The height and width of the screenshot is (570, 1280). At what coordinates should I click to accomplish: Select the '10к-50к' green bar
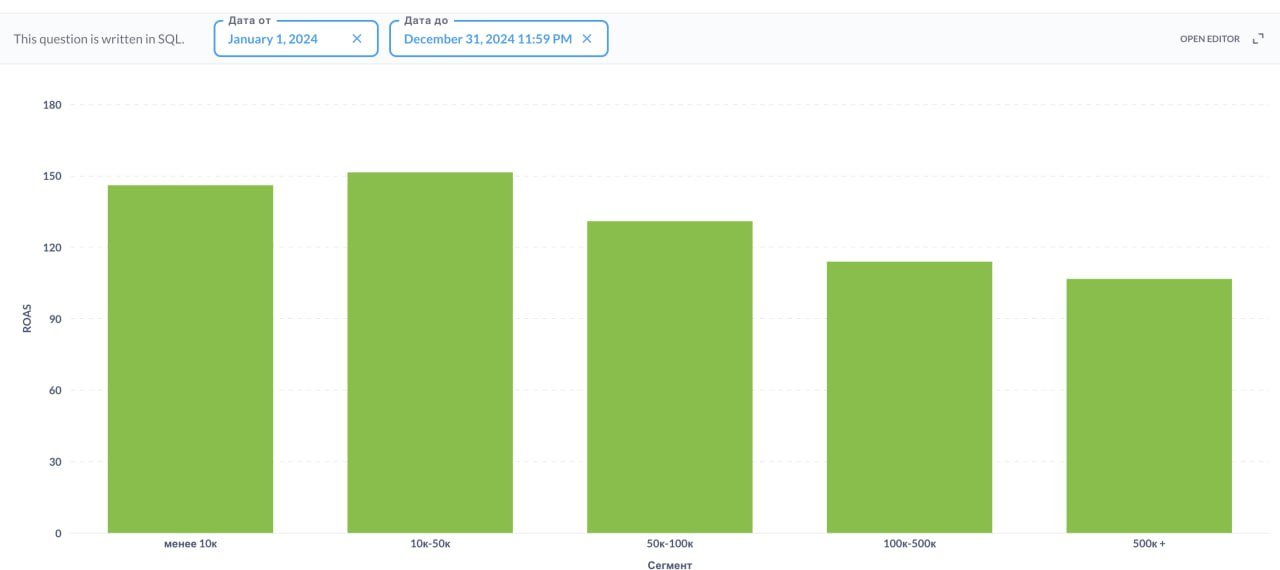coord(430,352)
